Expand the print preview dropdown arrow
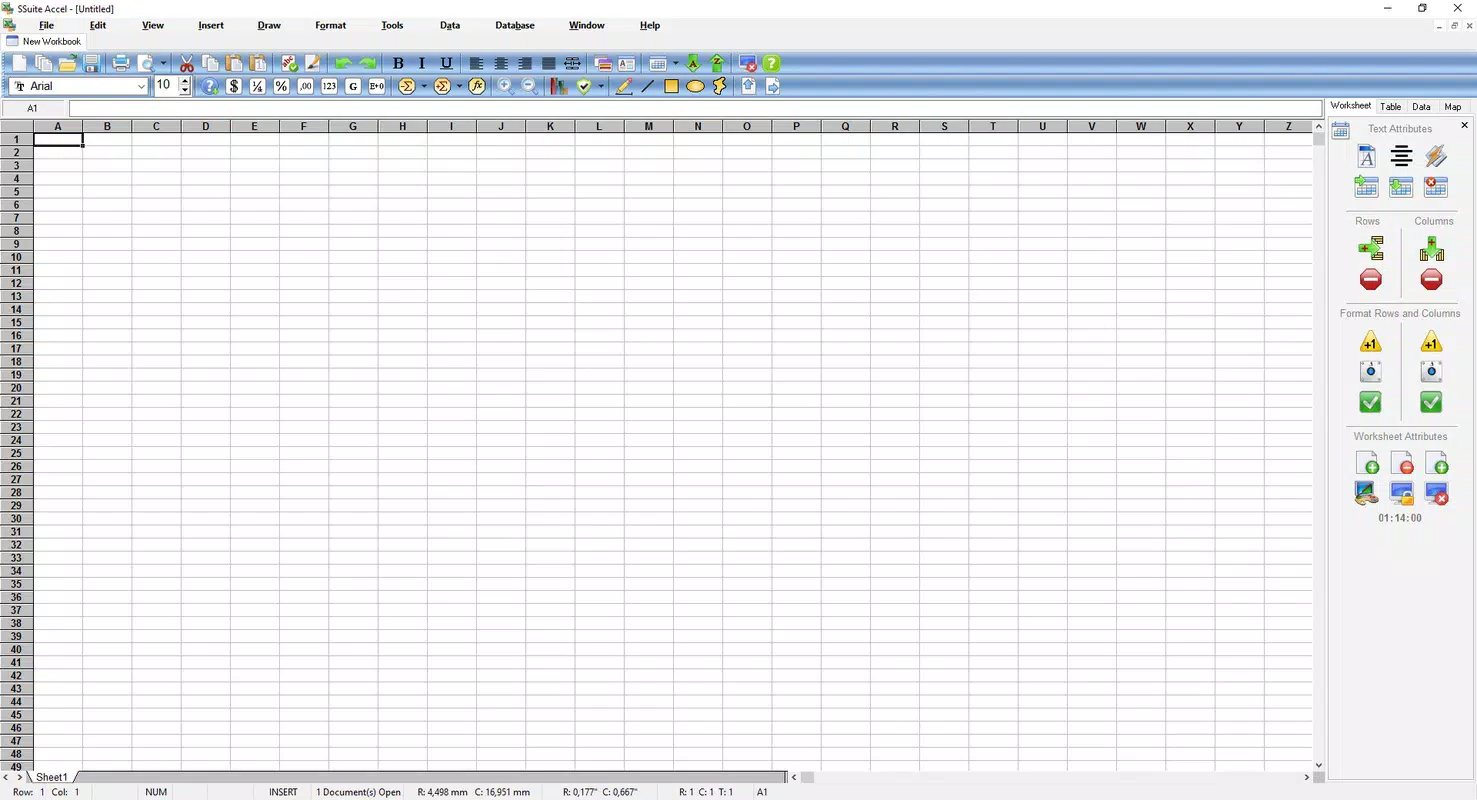The height and width of the screenshot is (800, 1477). tap(163, 63)
